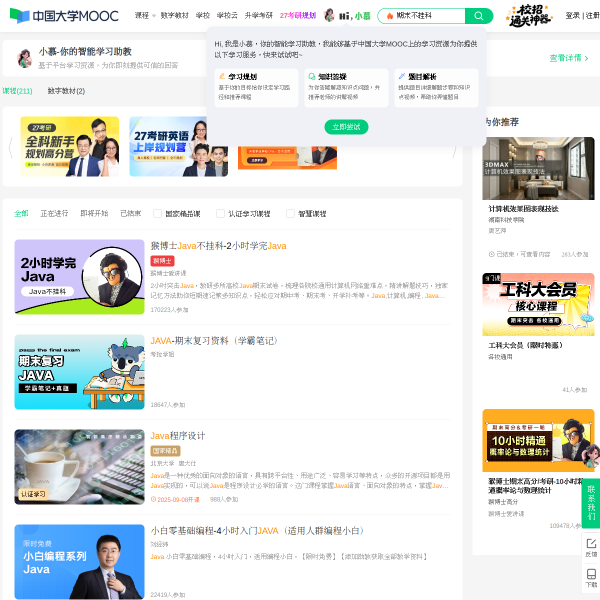Open course 猴博士Java不挂科-2小时学完Java title
Image resolution: width=600 pixels, height=600 pixels.
tap(218, 246)
